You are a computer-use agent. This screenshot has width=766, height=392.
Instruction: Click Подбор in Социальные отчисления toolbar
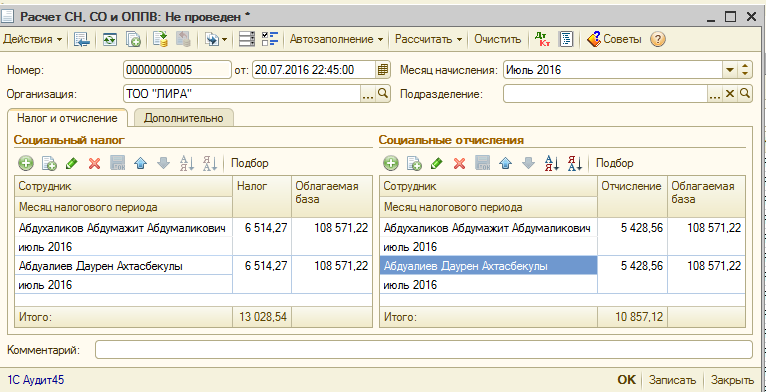pos(615,163)
